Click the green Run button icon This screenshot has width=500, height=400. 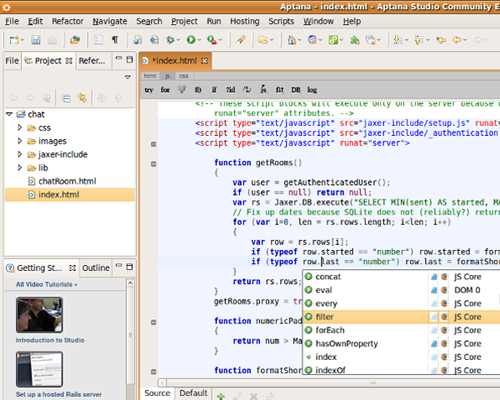[191, 40]
